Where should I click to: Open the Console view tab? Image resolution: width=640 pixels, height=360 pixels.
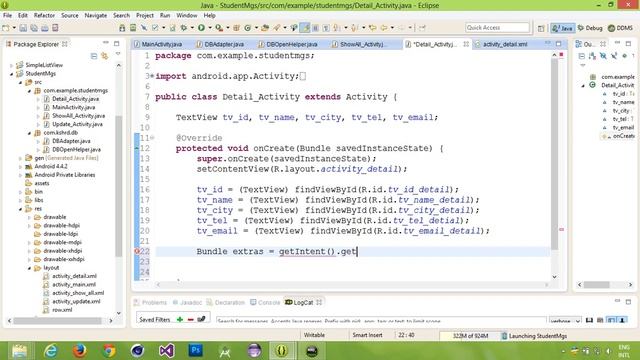click(265, 302)
